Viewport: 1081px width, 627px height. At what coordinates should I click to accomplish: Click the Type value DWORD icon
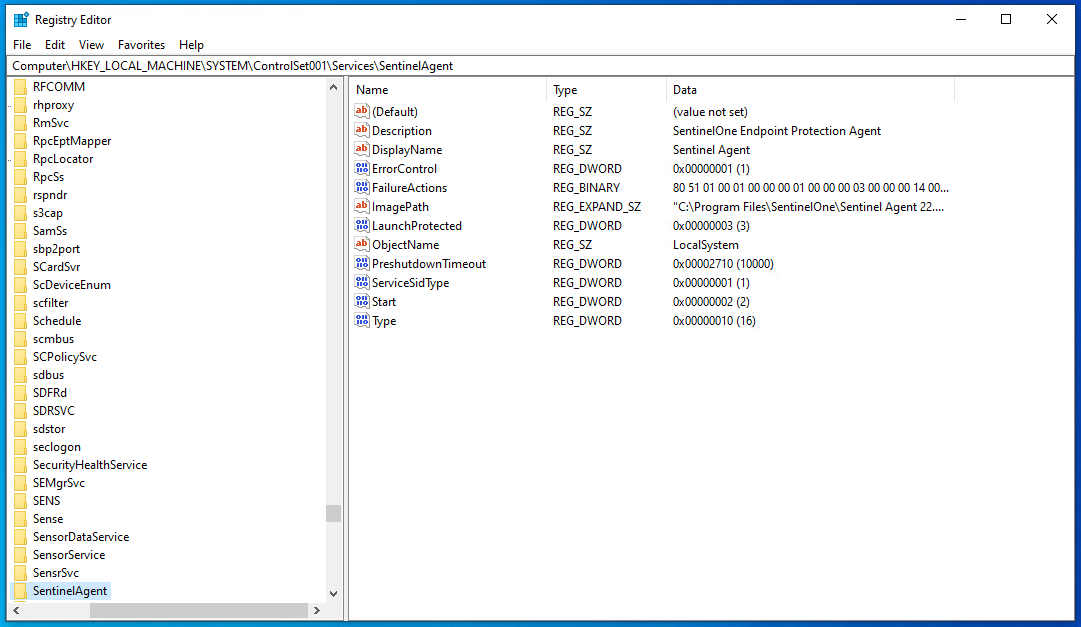(362, 320)
